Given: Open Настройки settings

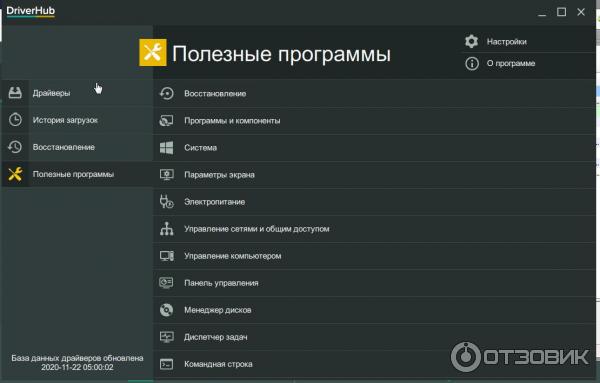Looking at the screenshot, I should click(528, 41).
